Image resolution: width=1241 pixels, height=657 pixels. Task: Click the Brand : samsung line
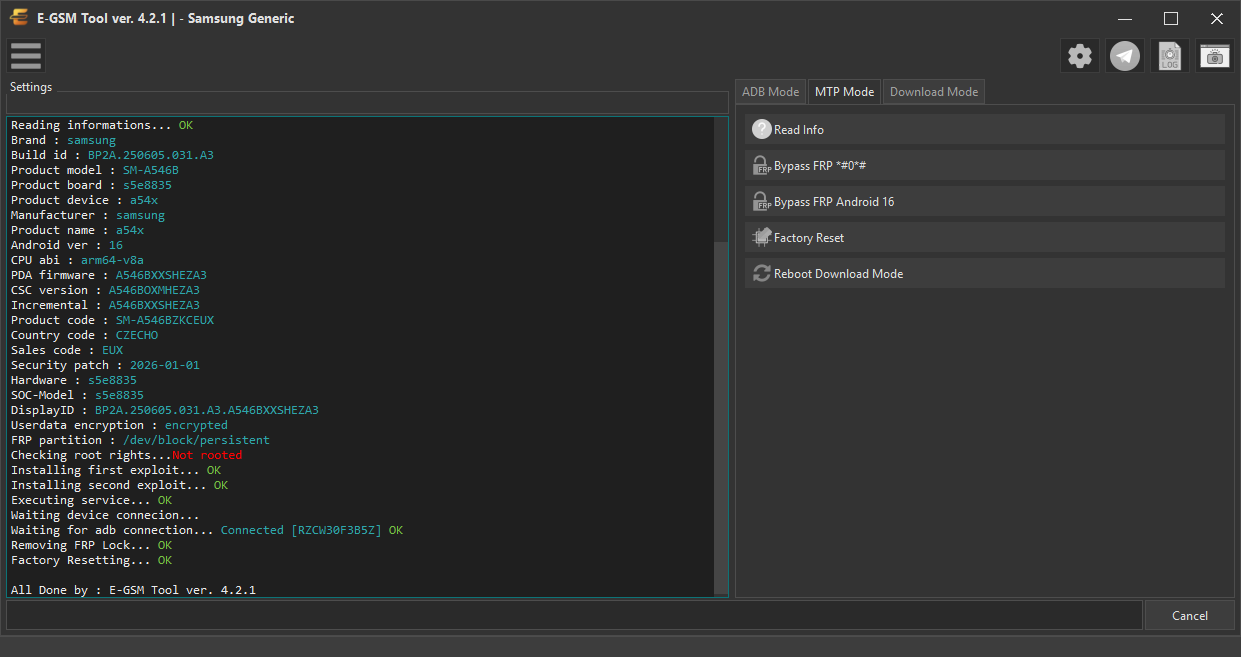click(63, 140)
